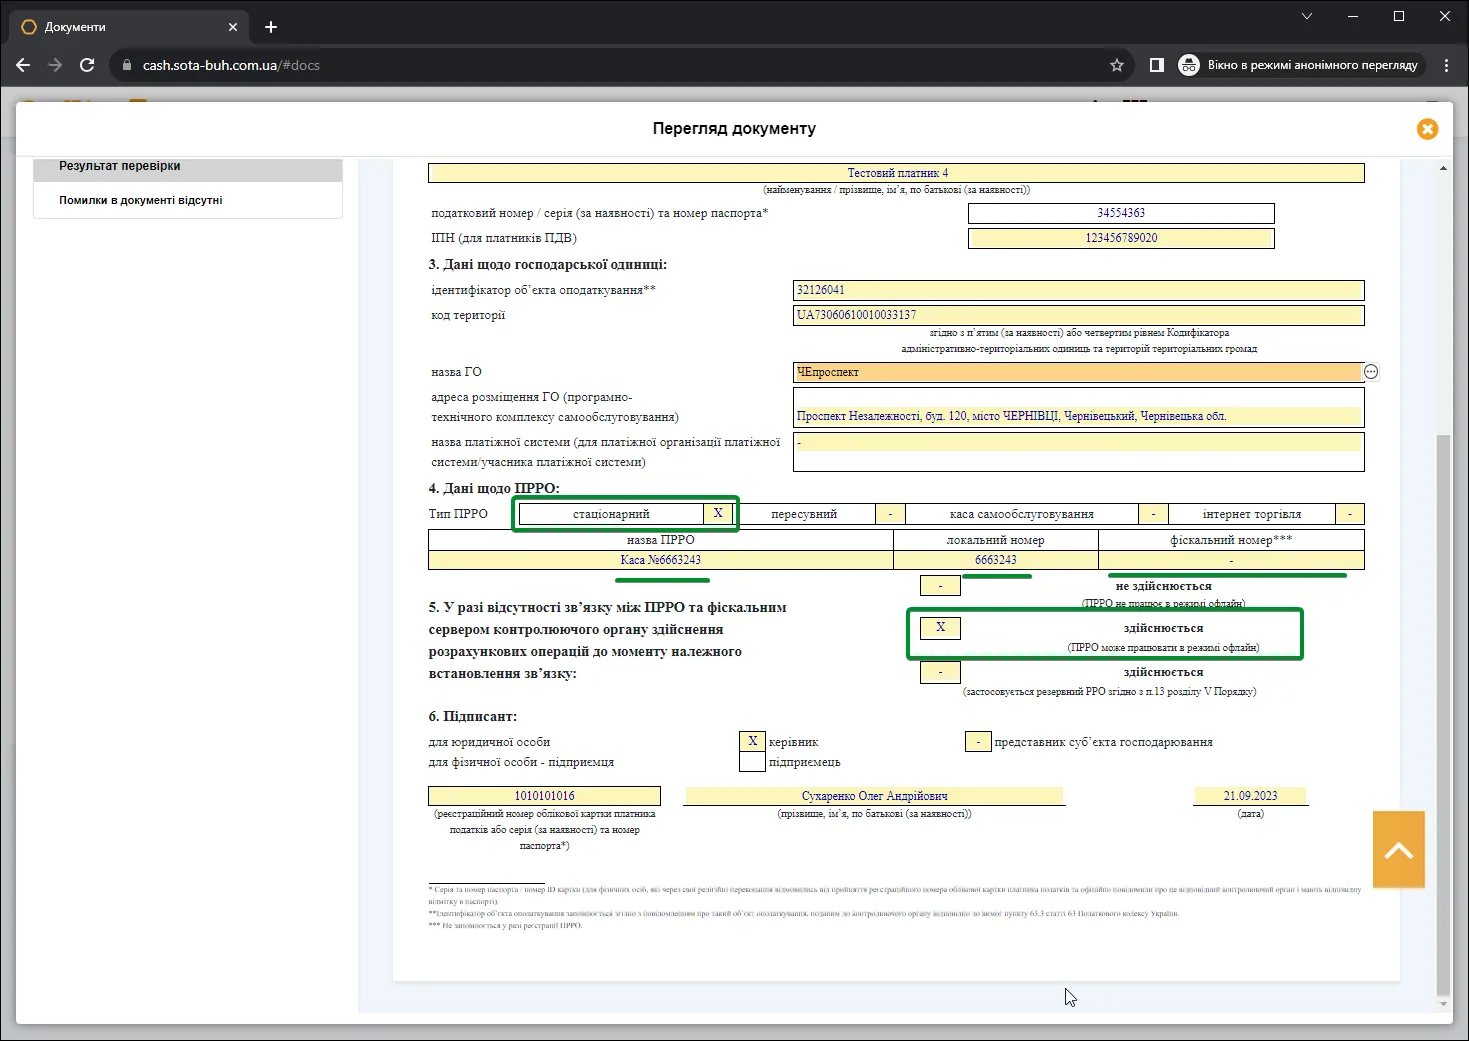Open the tab search dropdown chevron

[x=1306, y=16]
